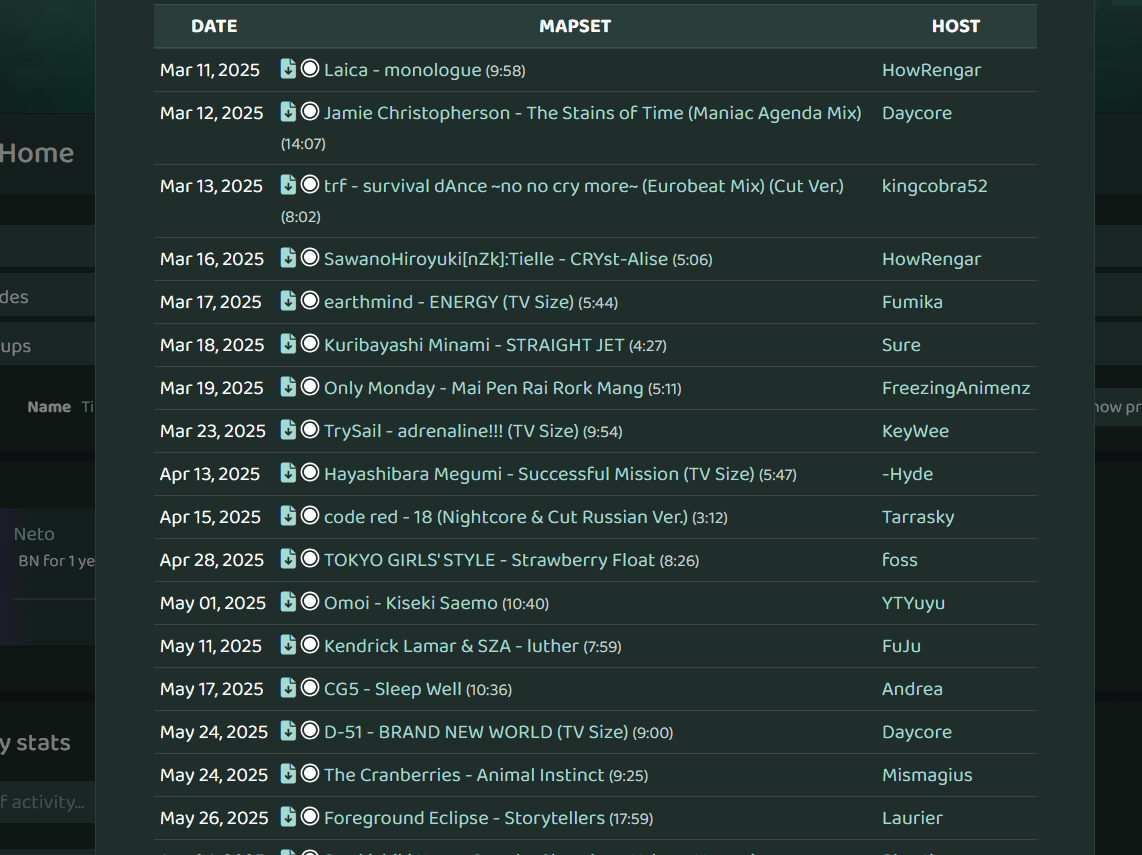The height and width of the screenshot is (855, 1142).
Task: View host Fumika profile
Action: coord(912,302)
